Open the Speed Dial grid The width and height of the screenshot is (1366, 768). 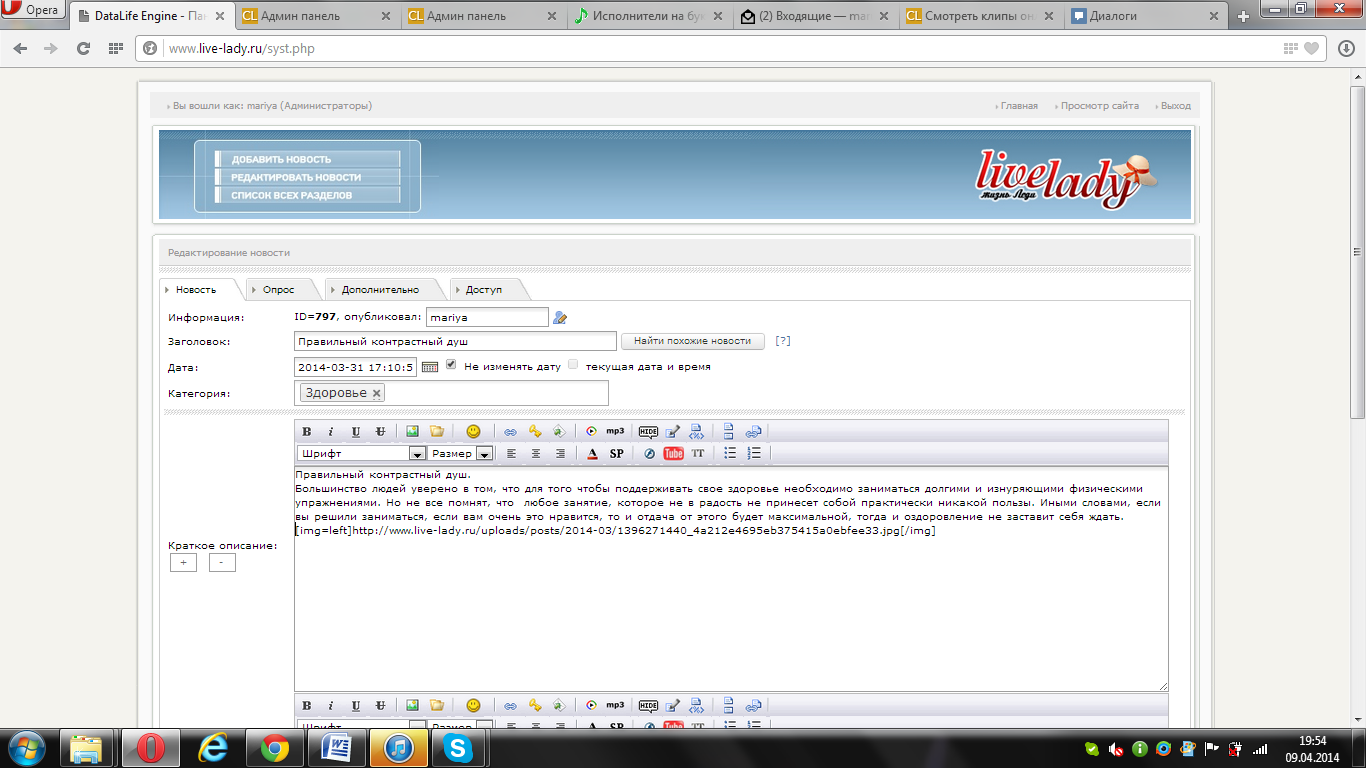point(115,48)
